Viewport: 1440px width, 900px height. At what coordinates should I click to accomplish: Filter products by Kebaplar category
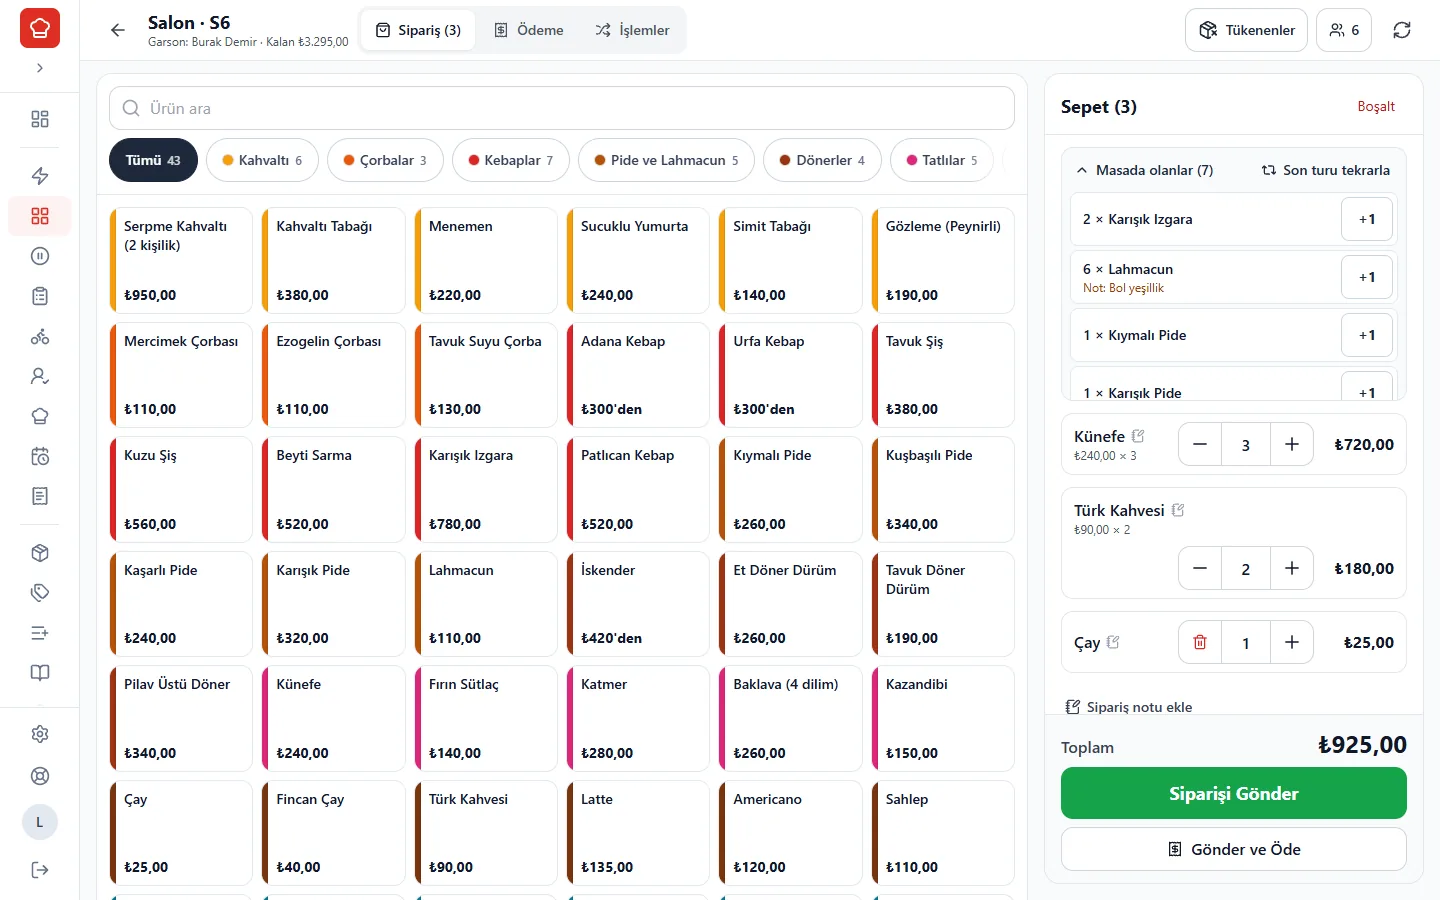(510, 160)
